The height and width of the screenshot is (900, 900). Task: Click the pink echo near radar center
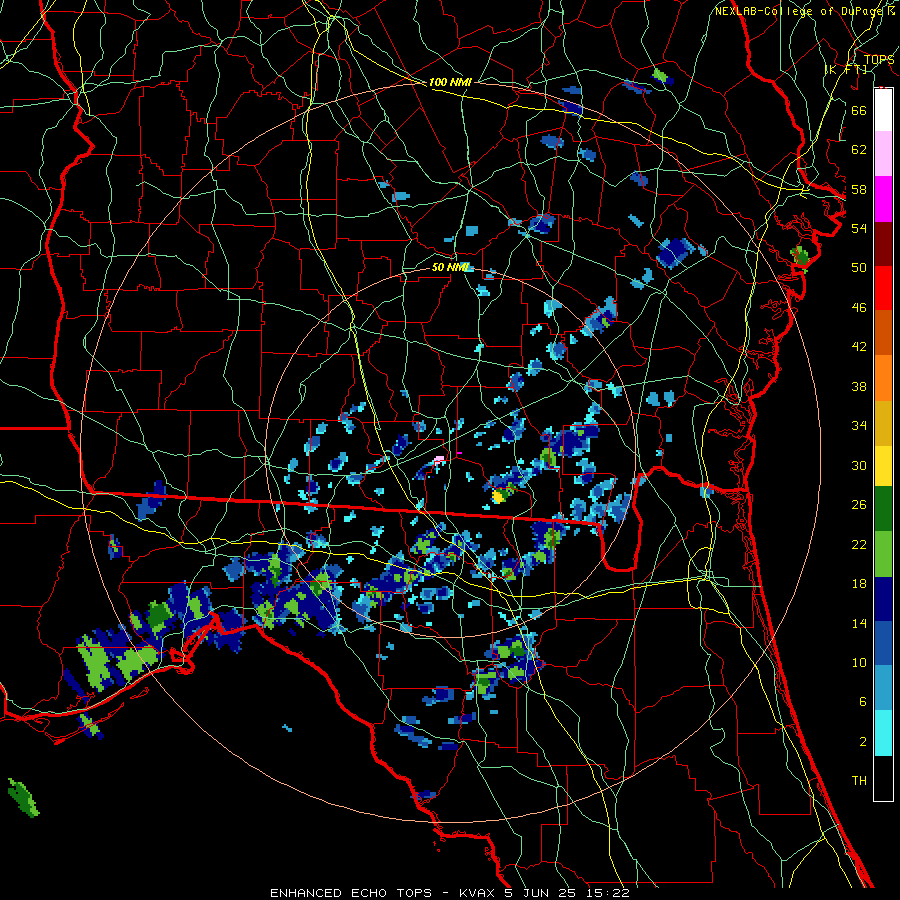tap(440, 459)
